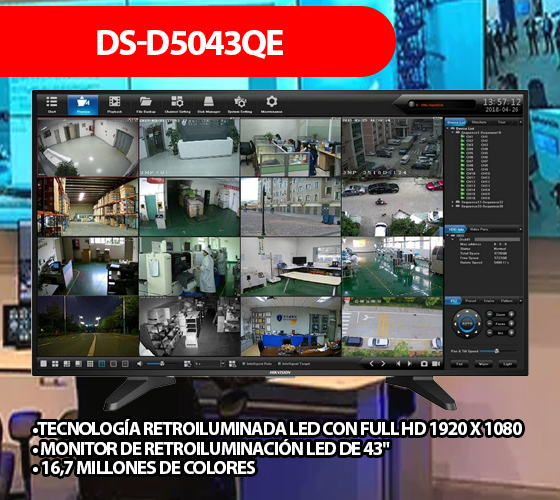Image resolution: width=560 pixels, height=500 pixels.
Task: Select the warehouse shelves camera tile
Action: tap(88, 207)
